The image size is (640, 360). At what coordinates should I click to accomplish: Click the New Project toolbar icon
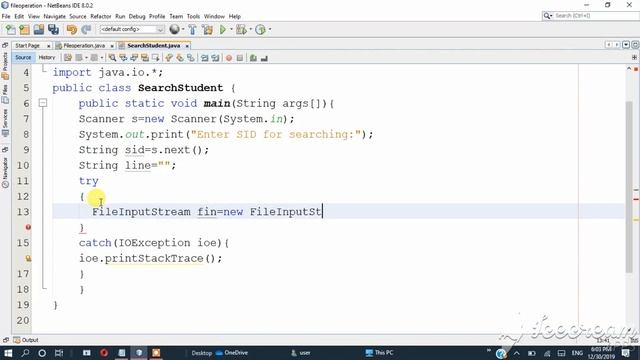(x=24, y=29)
